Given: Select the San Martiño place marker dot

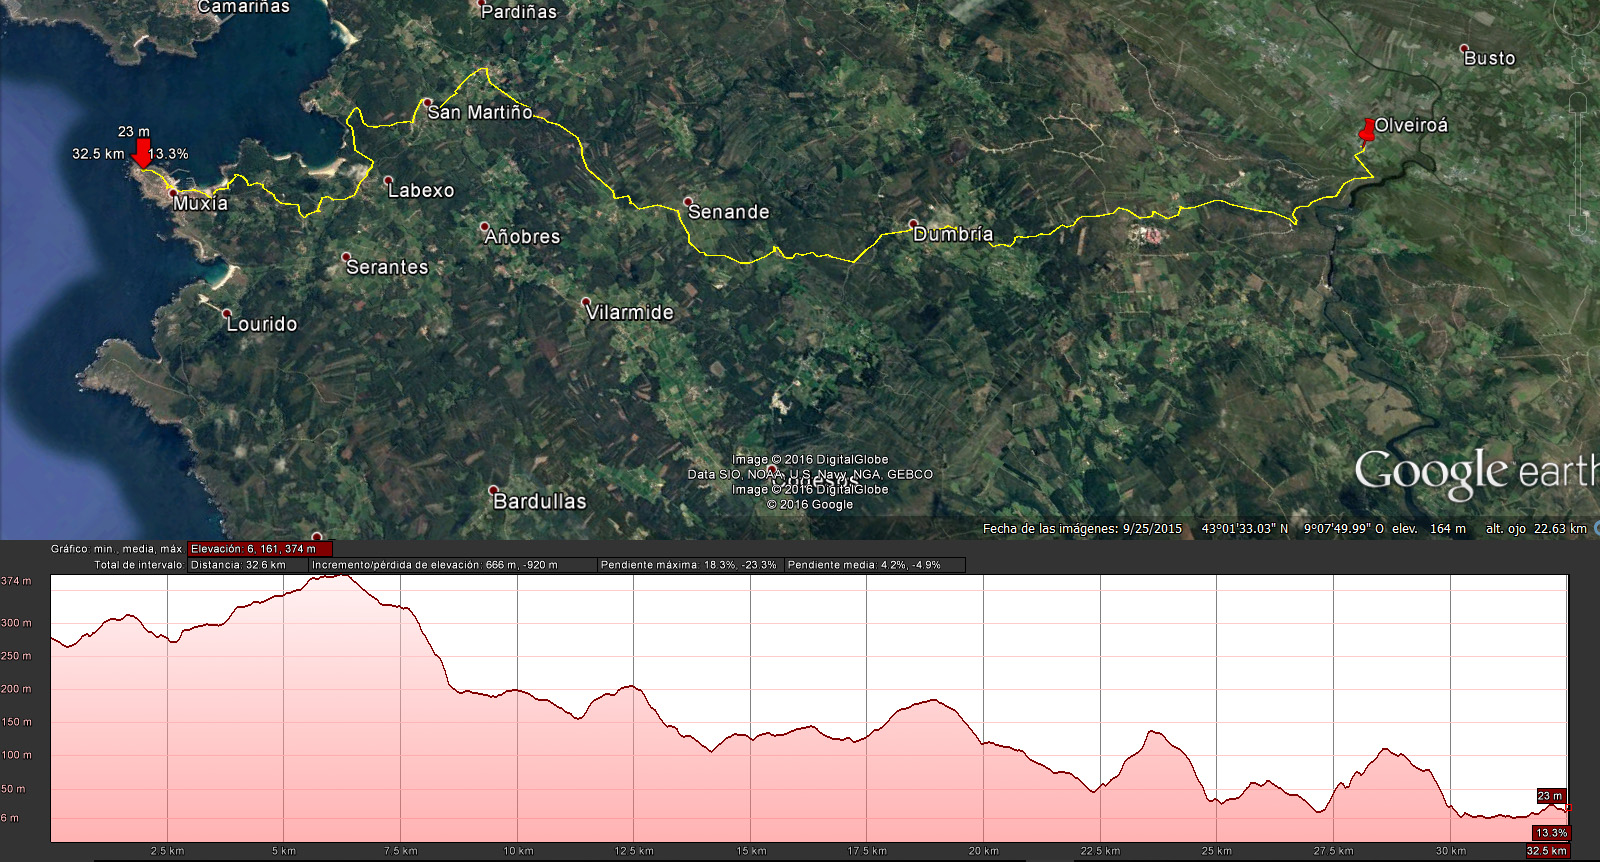Looking at the screenshot, I should coord(427,103).
